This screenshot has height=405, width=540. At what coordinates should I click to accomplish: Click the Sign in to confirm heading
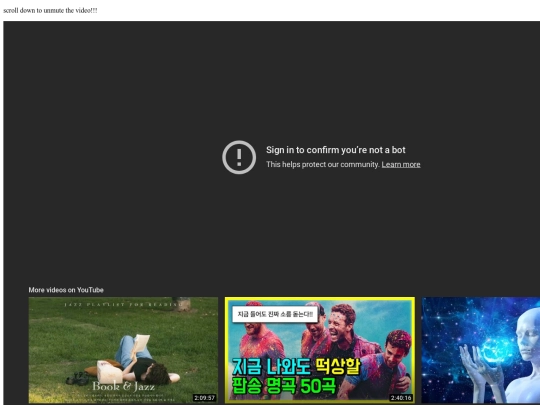tap(336, 150)
